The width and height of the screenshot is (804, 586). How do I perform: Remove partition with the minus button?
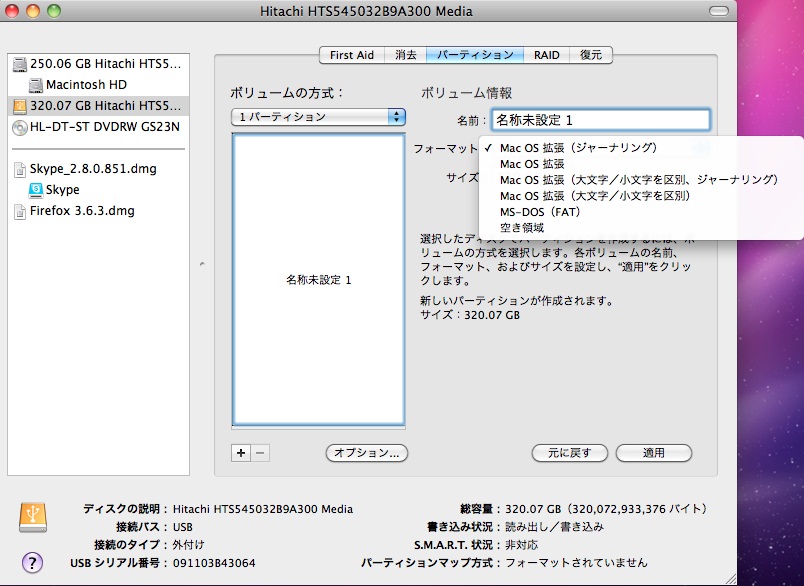(x=260, y=453)
